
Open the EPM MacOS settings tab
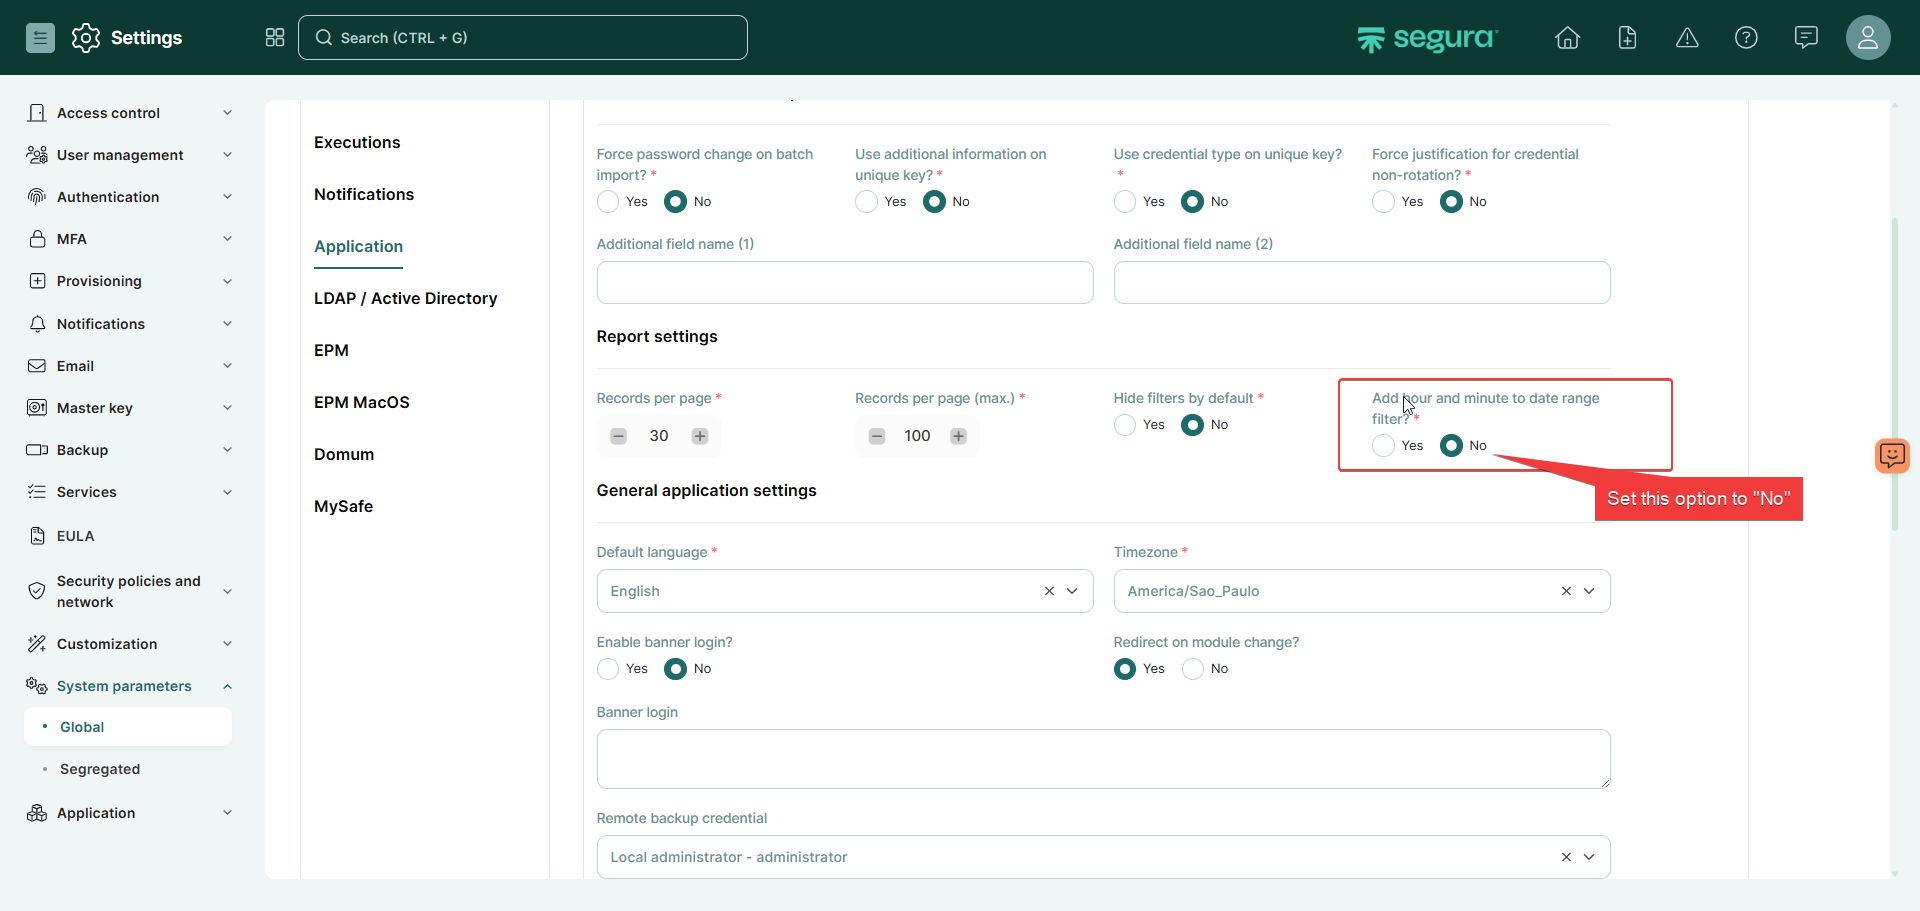[x=361, y=402]
